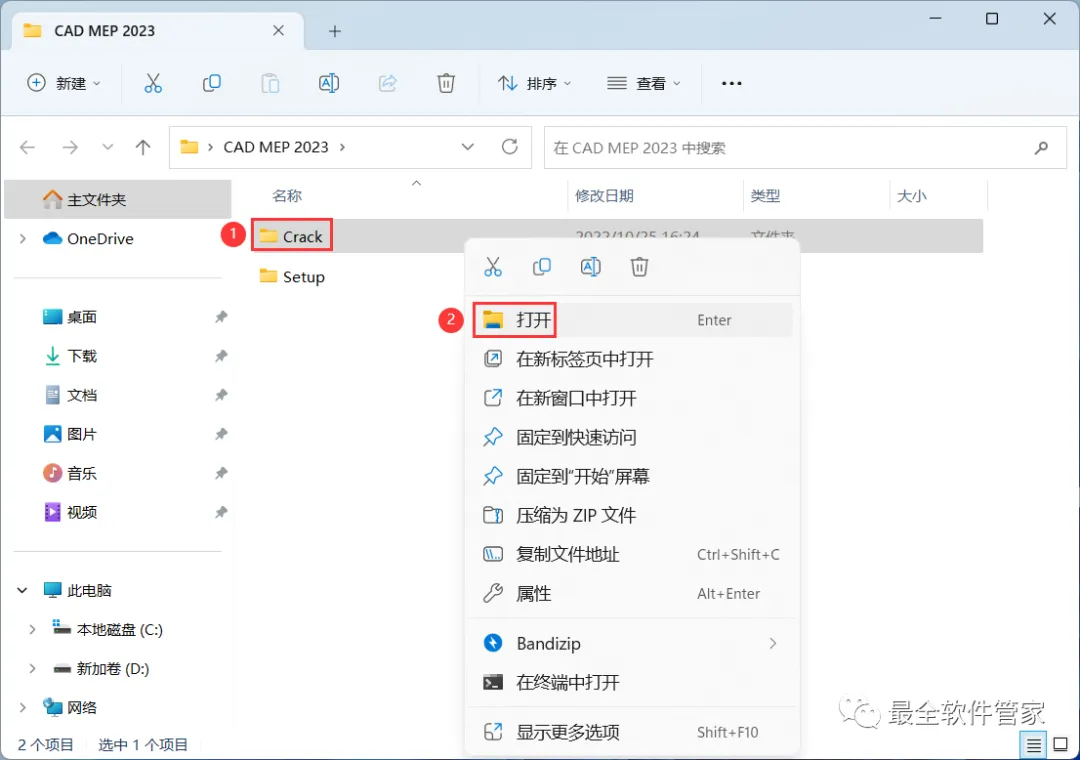
Task: Switch to details view icon in status bar
Action: (x=1033, y=745)
